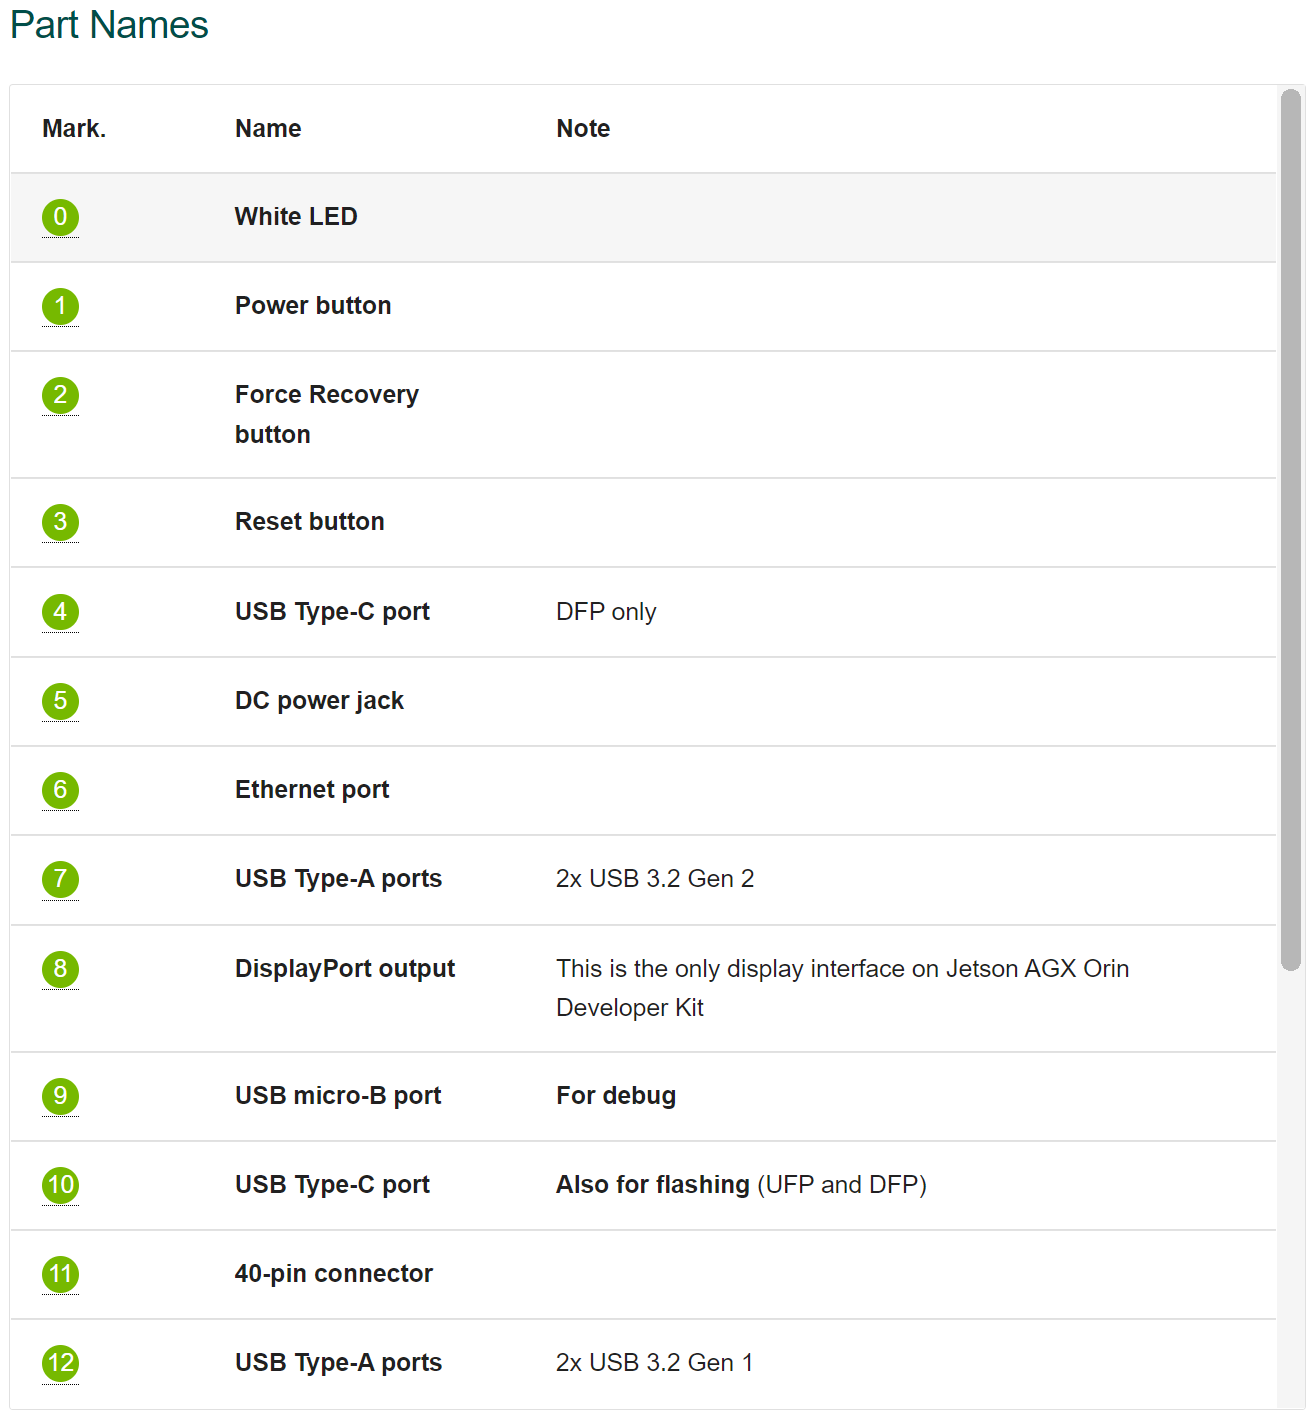The image size is (1310, 1417).
Task: Click the Note column header
Action: click(x=583, y=129)
